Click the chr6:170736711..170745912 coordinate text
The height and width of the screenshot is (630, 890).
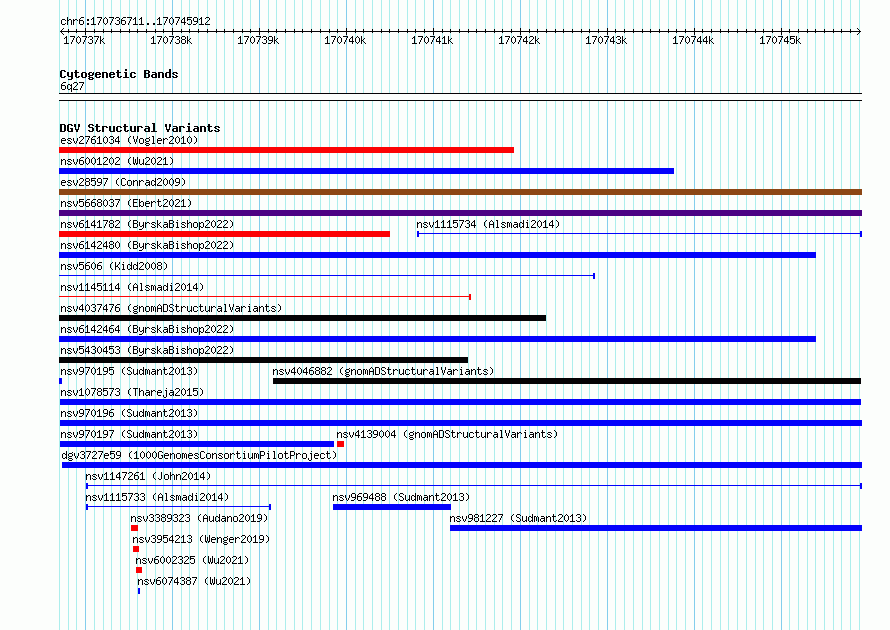click(x=135, y=21)
